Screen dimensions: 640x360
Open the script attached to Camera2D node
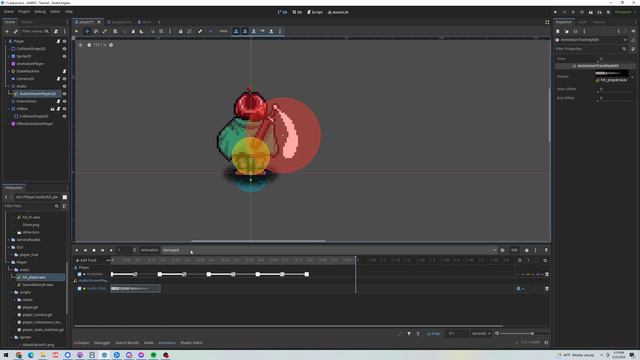[x=58, y=79]
